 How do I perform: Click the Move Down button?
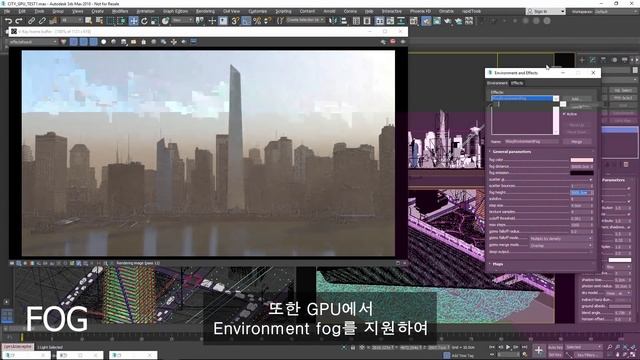[x=577, y=132]
